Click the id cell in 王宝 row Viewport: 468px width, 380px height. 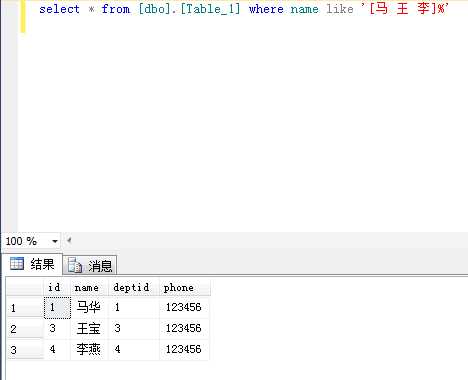(57, 329)
